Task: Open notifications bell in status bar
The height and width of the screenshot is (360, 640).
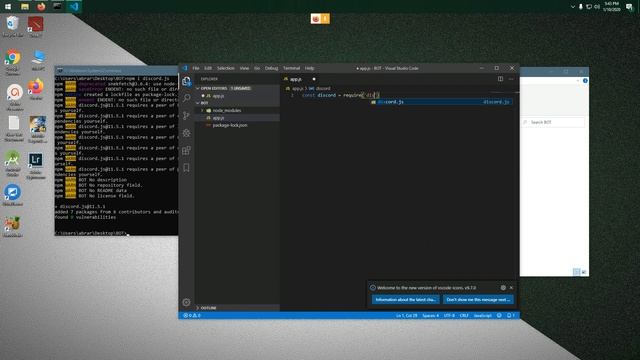Action: [511, 316]
